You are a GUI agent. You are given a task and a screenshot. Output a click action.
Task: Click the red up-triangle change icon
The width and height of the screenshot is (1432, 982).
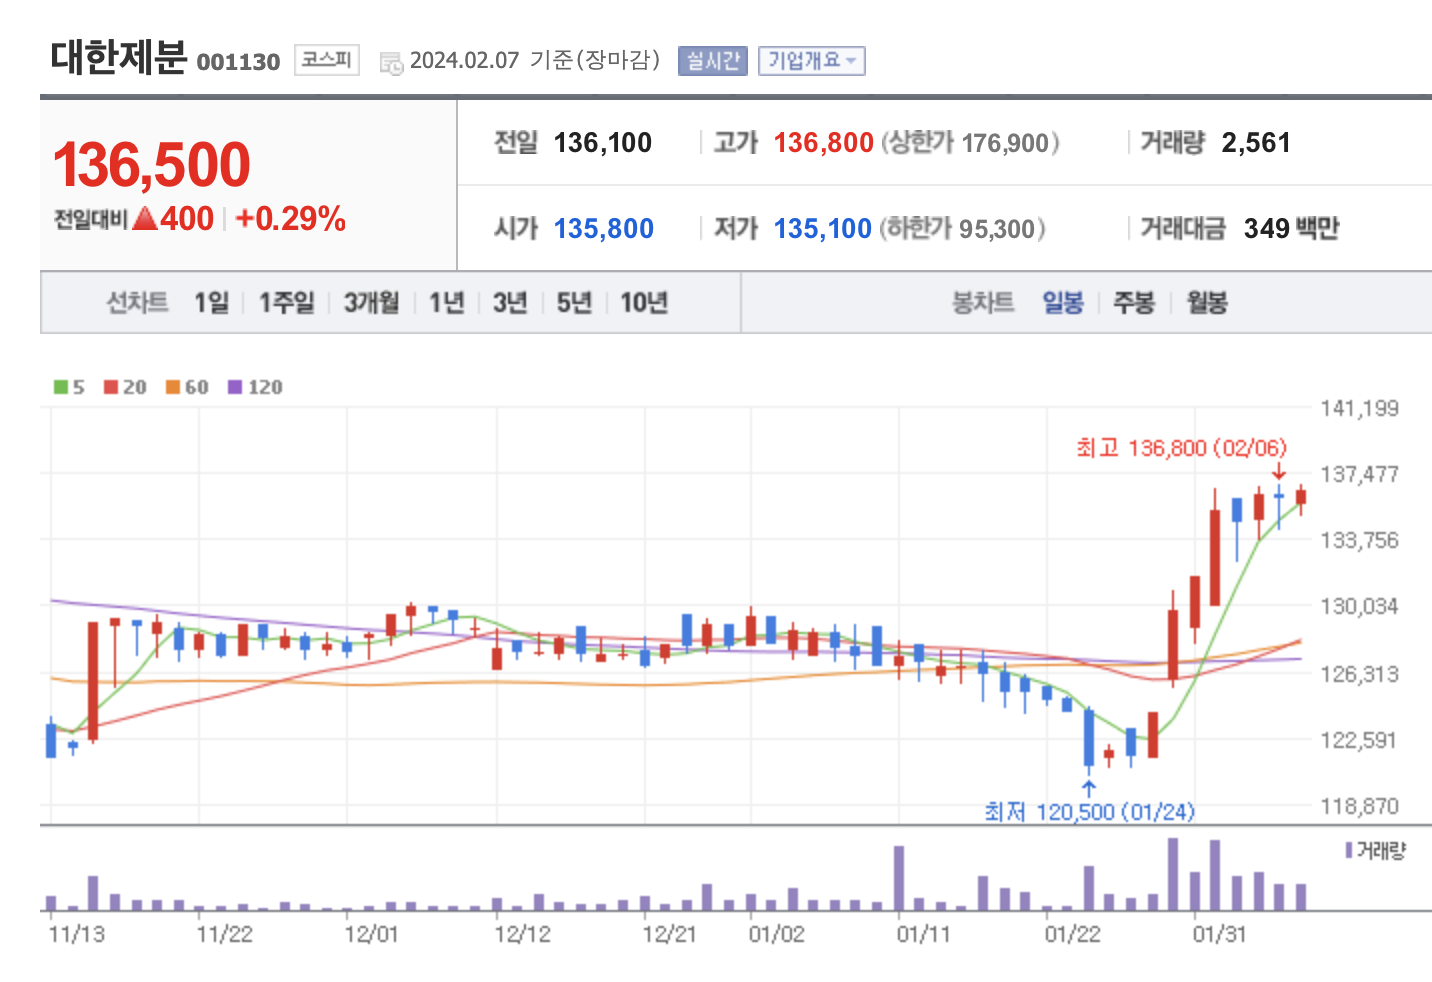coord(145,218)
